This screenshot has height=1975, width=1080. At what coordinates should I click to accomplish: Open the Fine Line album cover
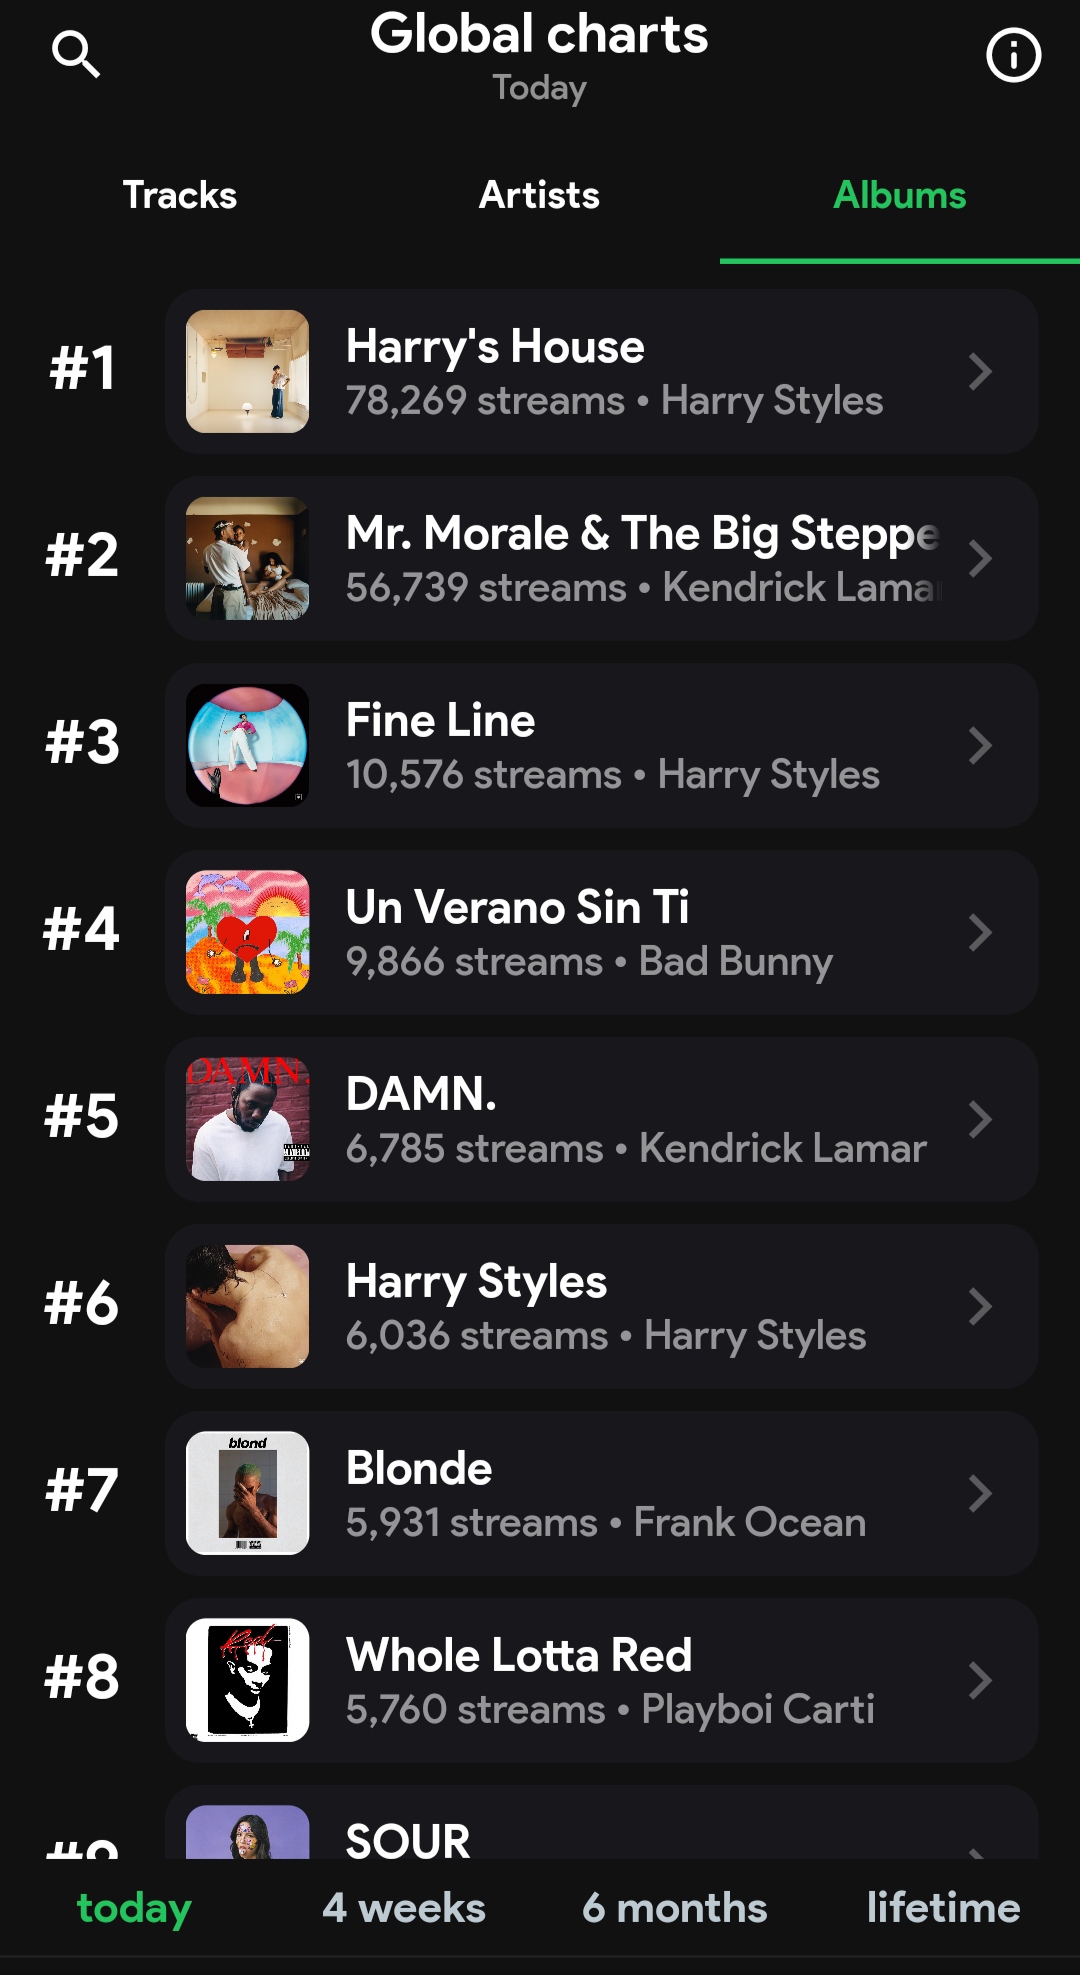248,745
